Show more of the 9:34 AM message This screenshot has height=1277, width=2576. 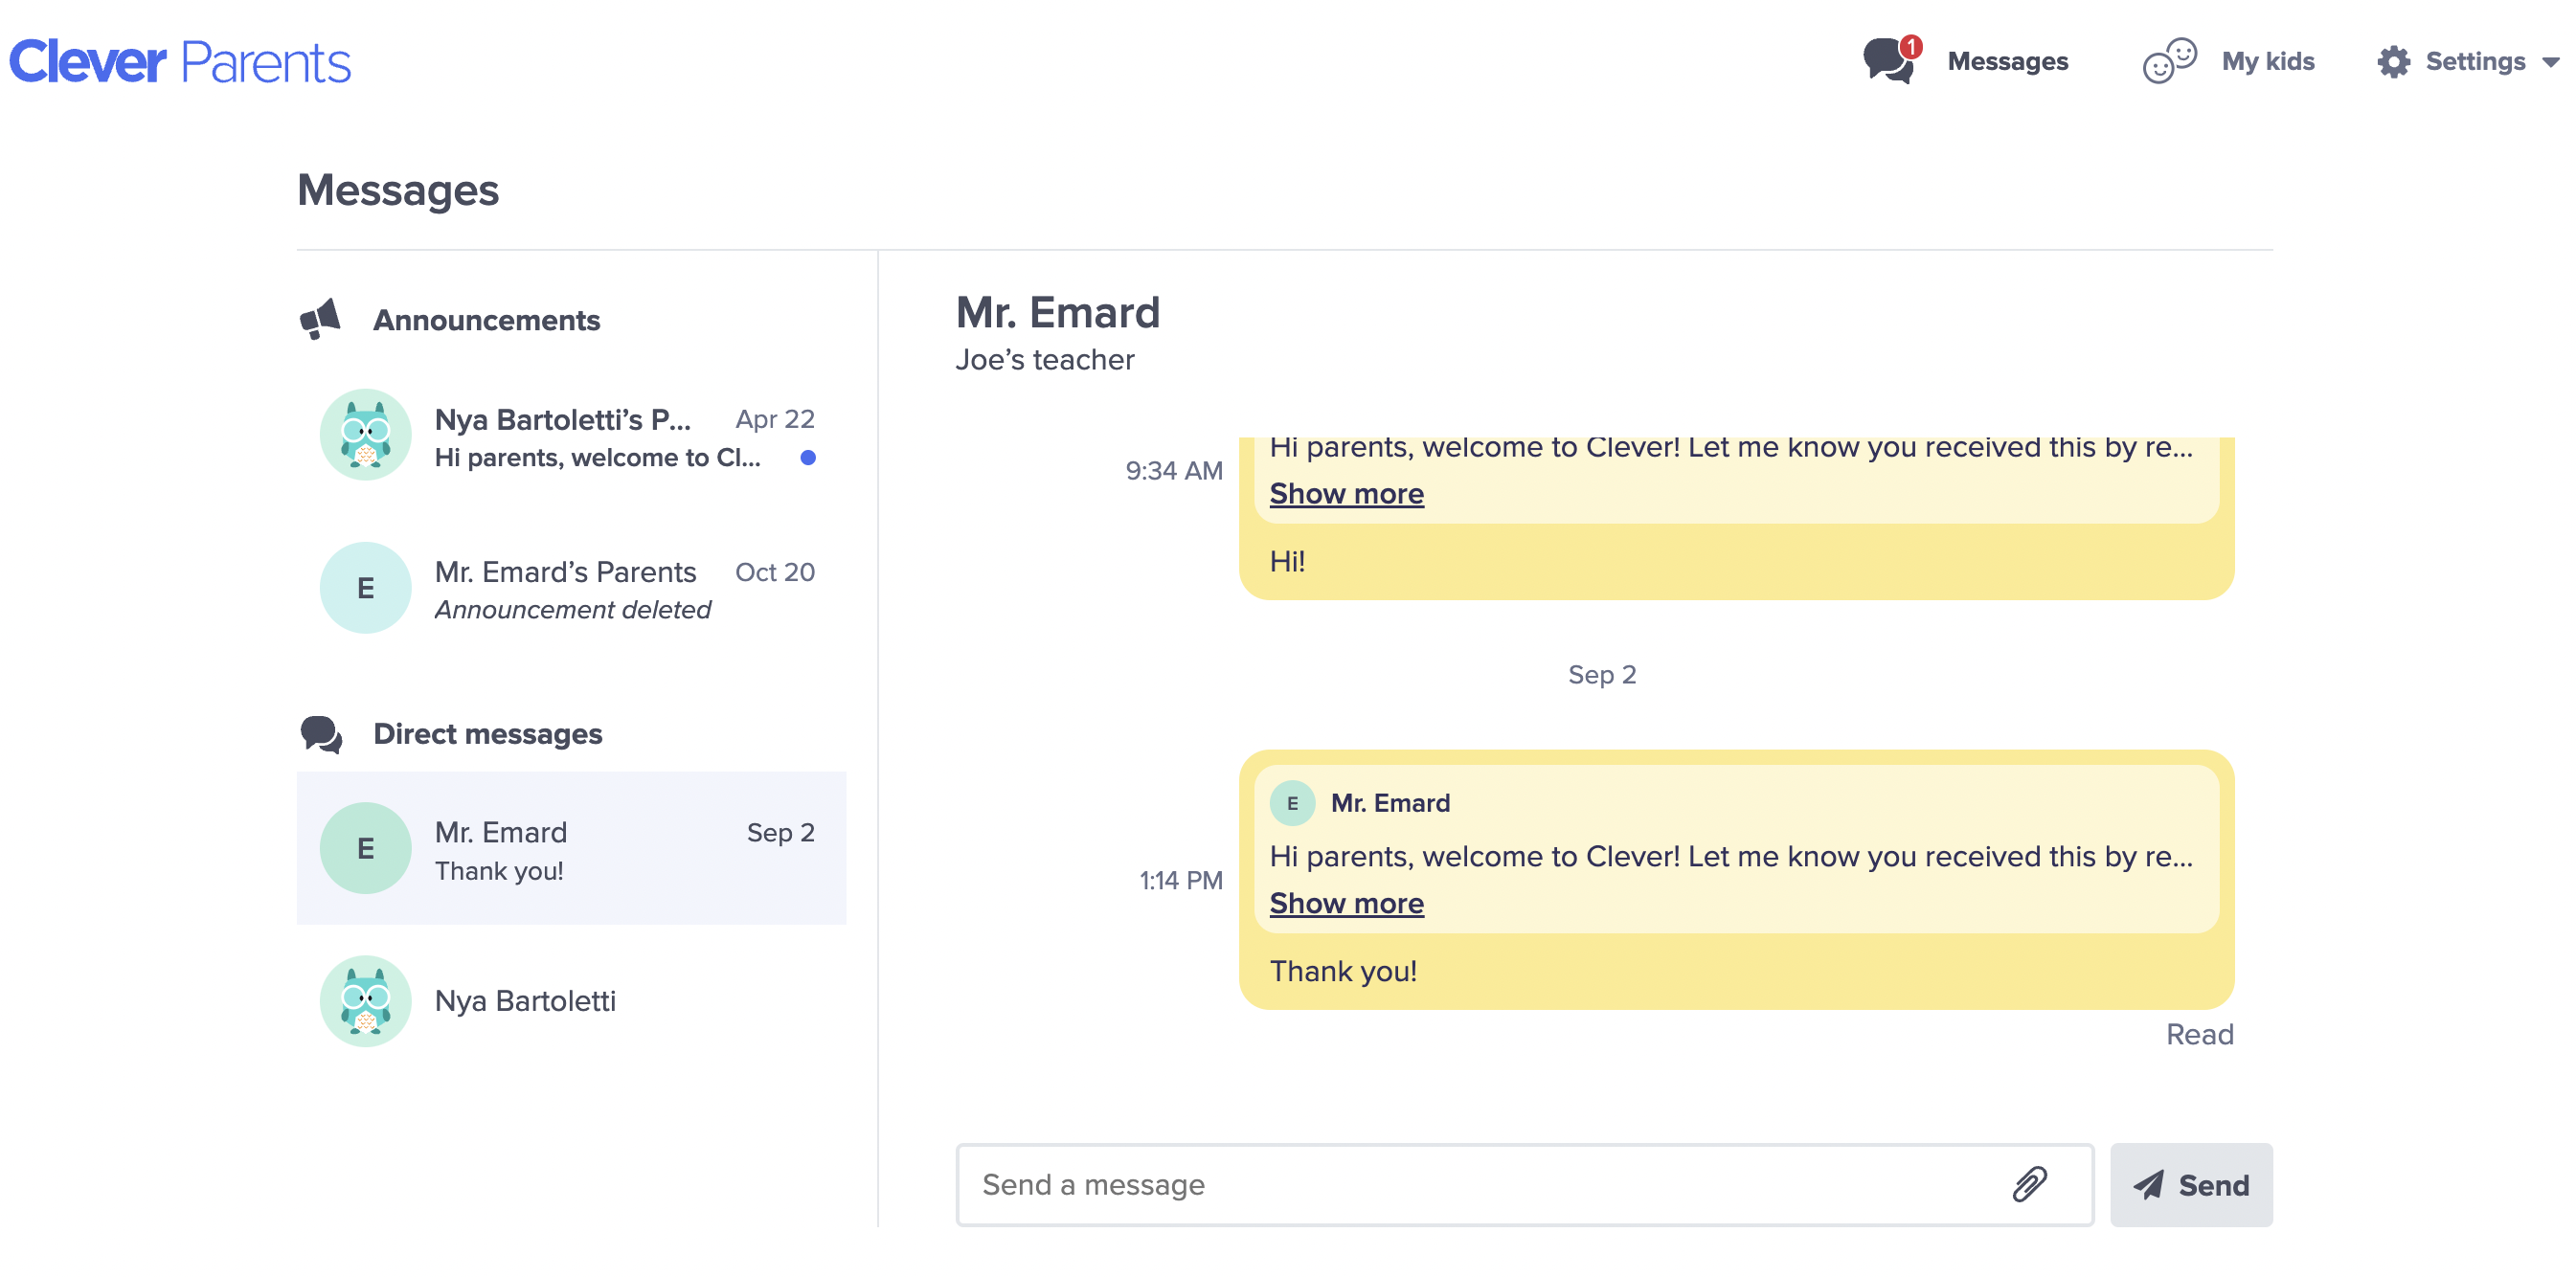[1346, 493]
